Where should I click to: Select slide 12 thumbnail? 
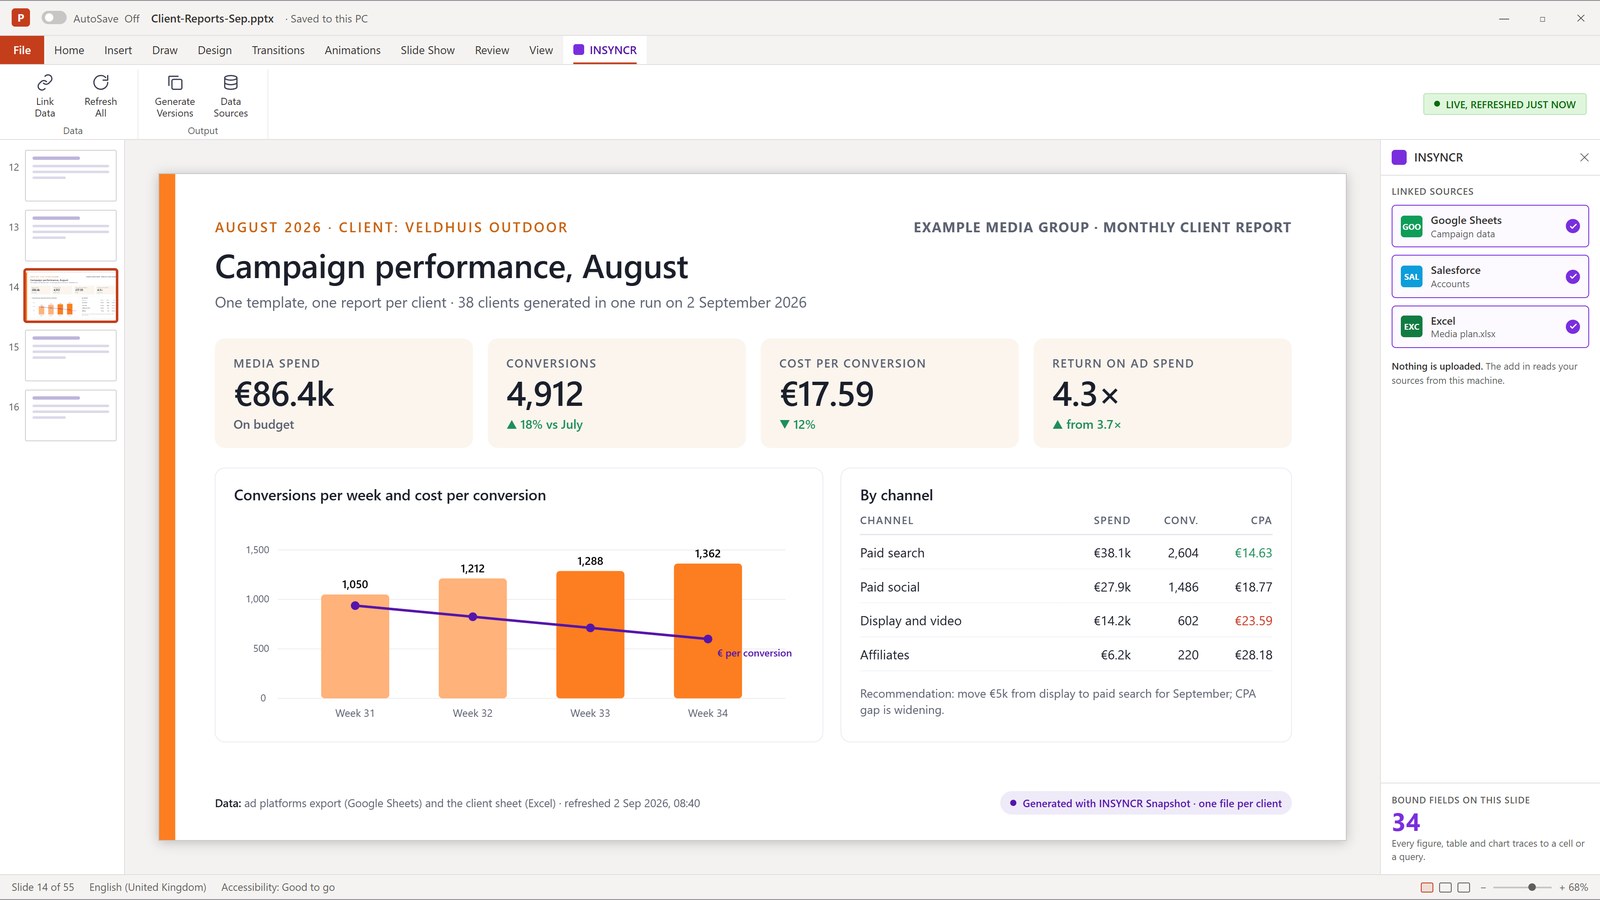pos(70,175)
